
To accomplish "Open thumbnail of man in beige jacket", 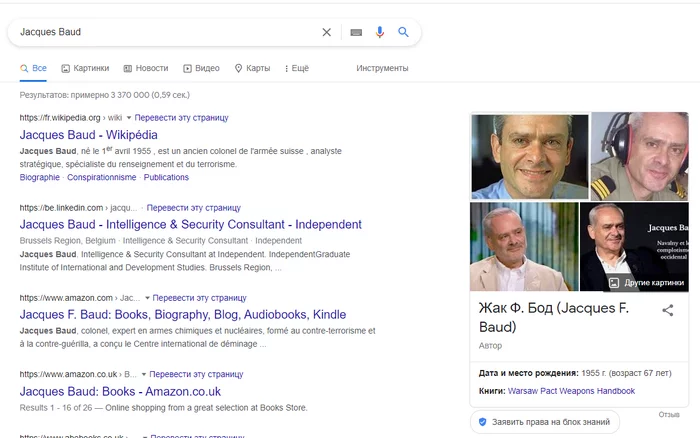I will [524, 247].
